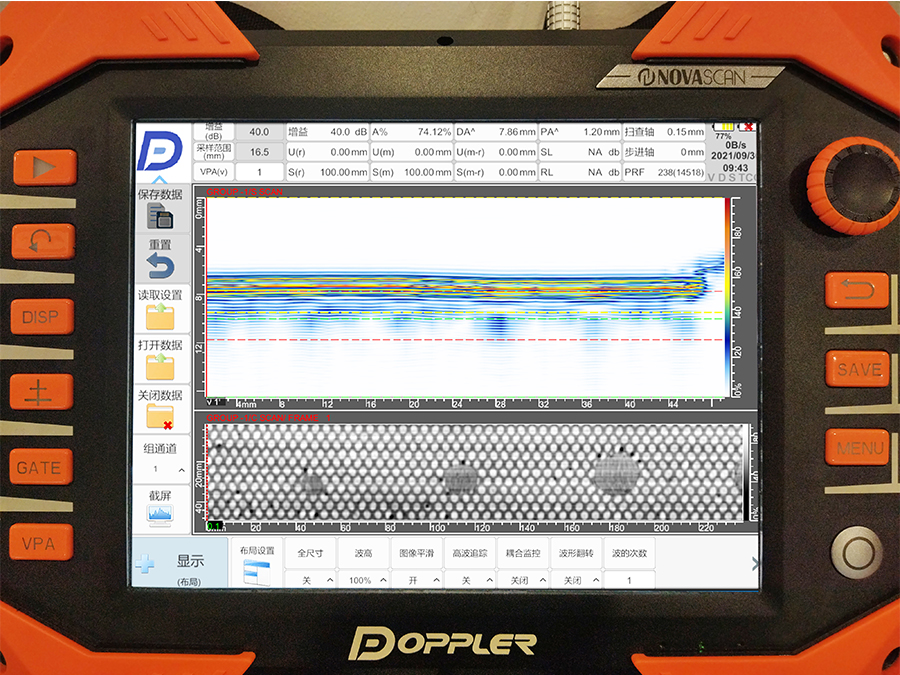The image size is (900, 675).
Task: Click the green dashed gate line in S-scan
Action: click(x=464, y=319)
